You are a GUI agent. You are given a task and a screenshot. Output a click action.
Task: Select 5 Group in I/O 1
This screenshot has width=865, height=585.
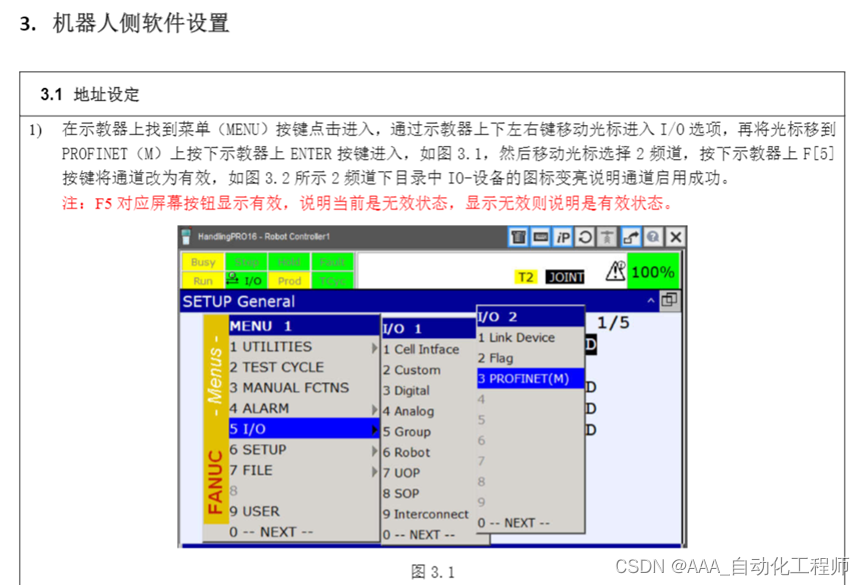coord(429,432)
